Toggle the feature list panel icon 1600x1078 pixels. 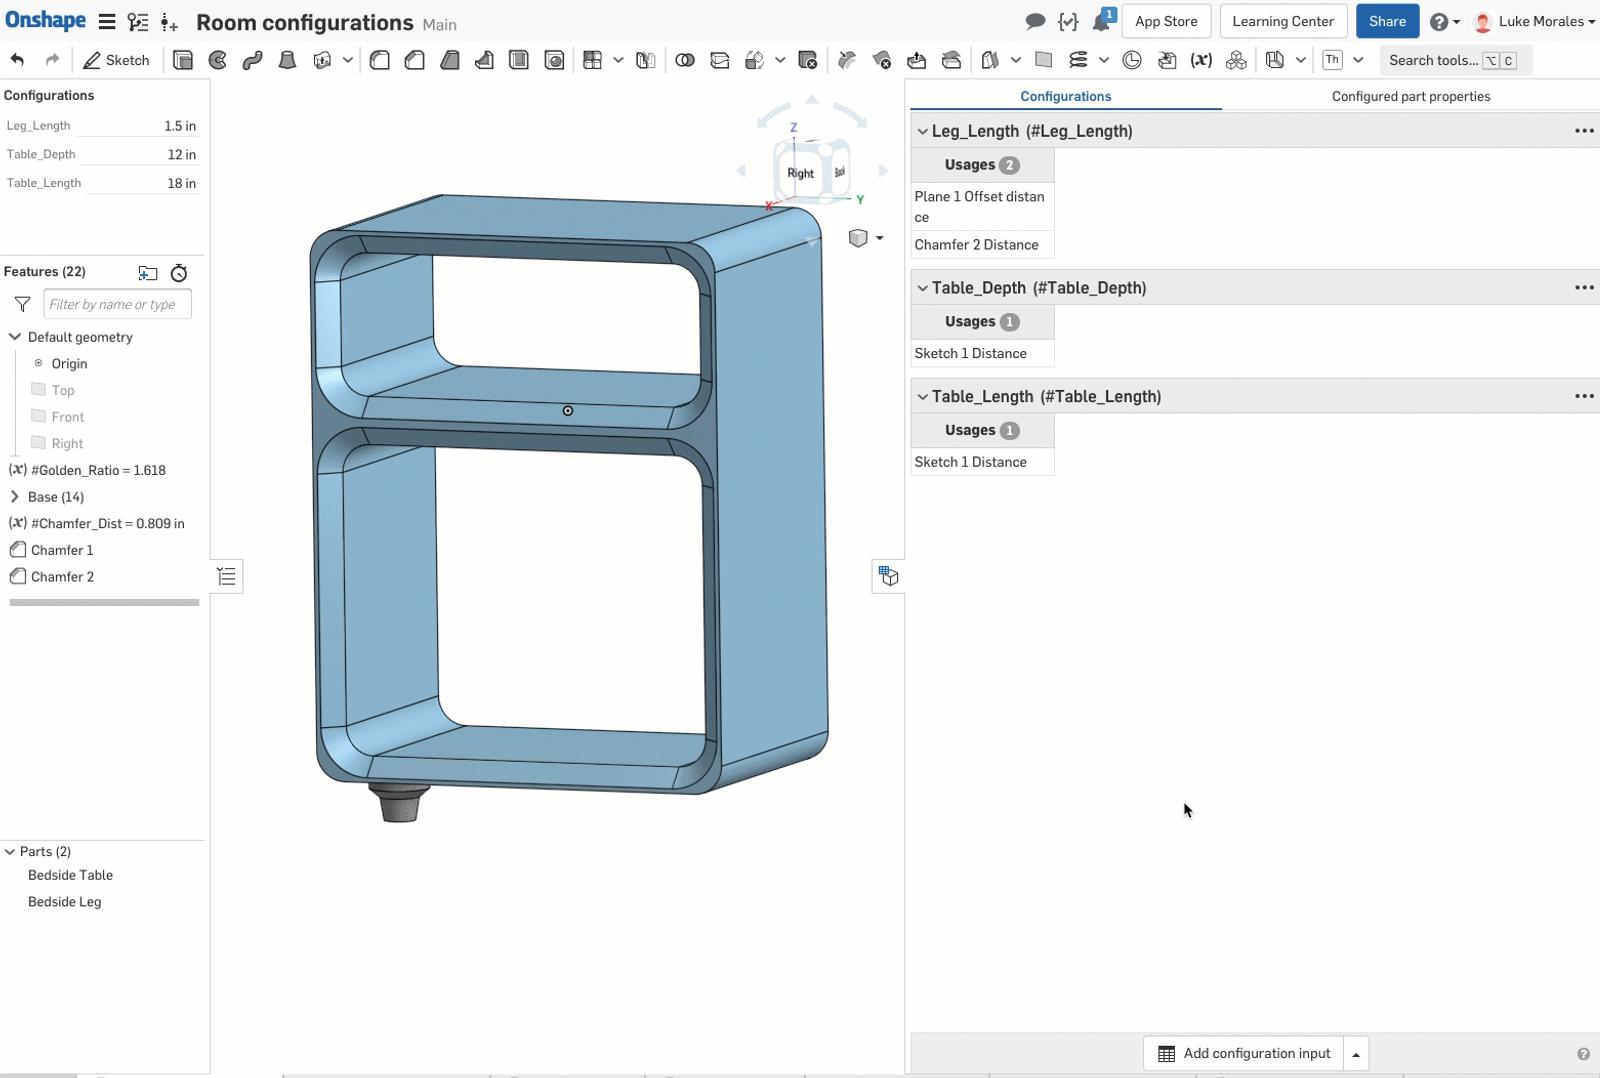pyautogui.click(x=227, y=576)
